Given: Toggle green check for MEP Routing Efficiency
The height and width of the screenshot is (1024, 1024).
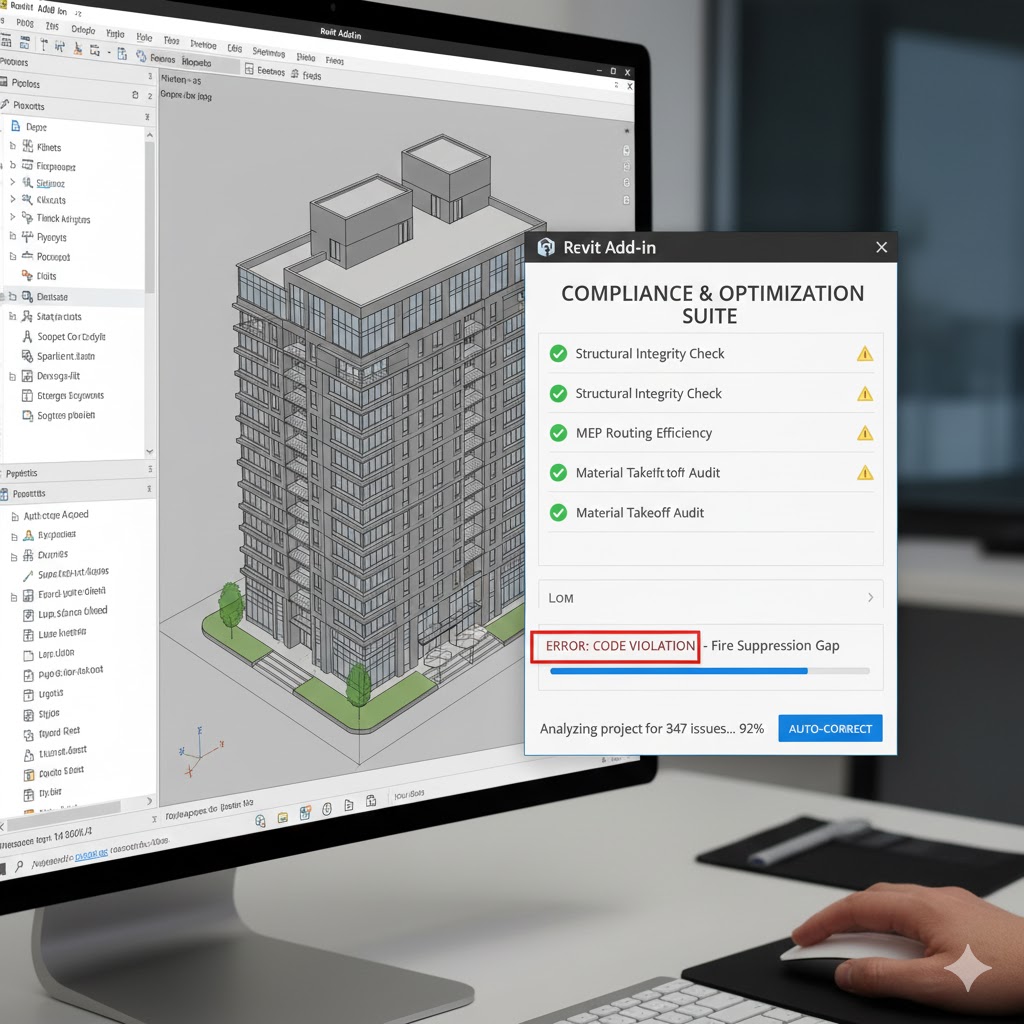Looking at the screenshot, I should pyautogui.click(x=558, y=433).
